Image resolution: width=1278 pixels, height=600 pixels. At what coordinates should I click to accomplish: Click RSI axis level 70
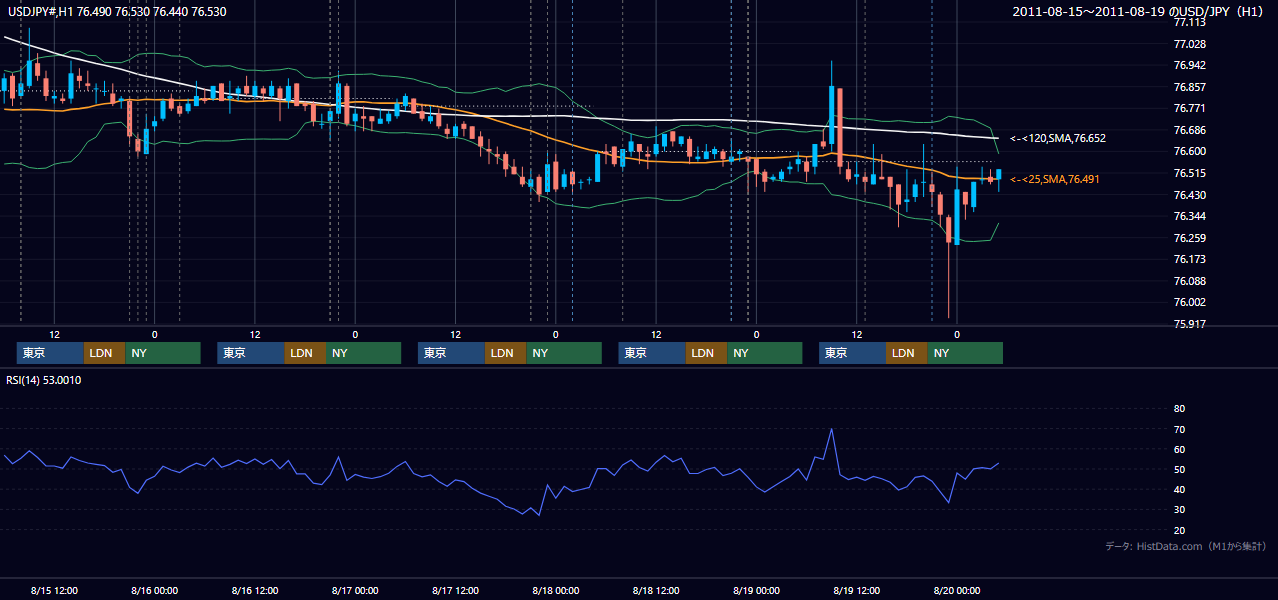(x=1179, y=429)
